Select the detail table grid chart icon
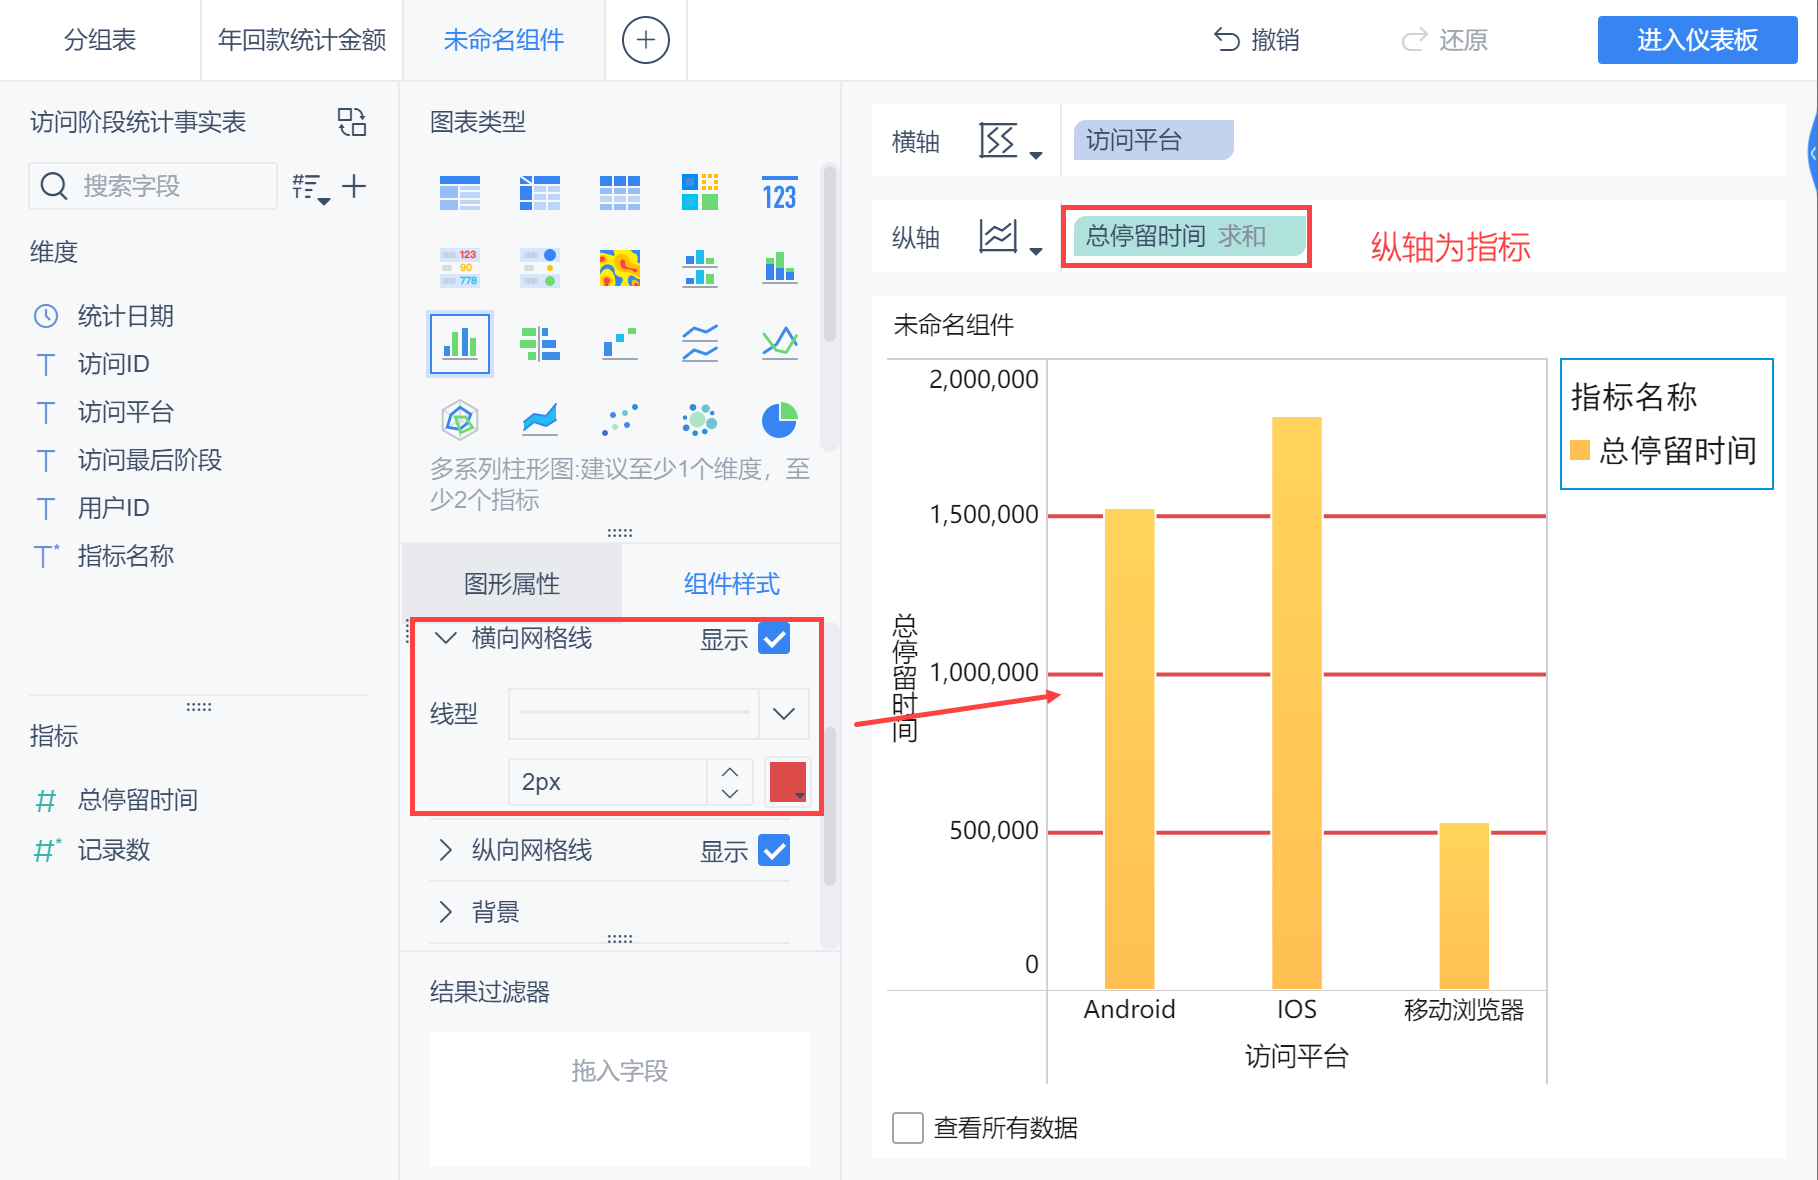Screen dimensions: 1818x1180 (620, 192)
